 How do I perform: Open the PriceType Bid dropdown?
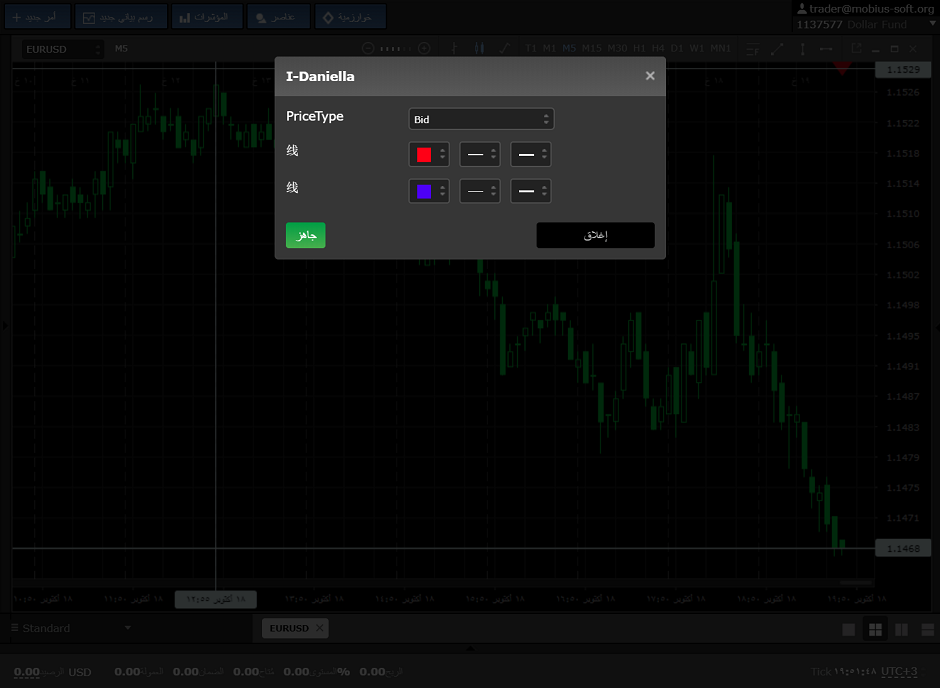481,119
